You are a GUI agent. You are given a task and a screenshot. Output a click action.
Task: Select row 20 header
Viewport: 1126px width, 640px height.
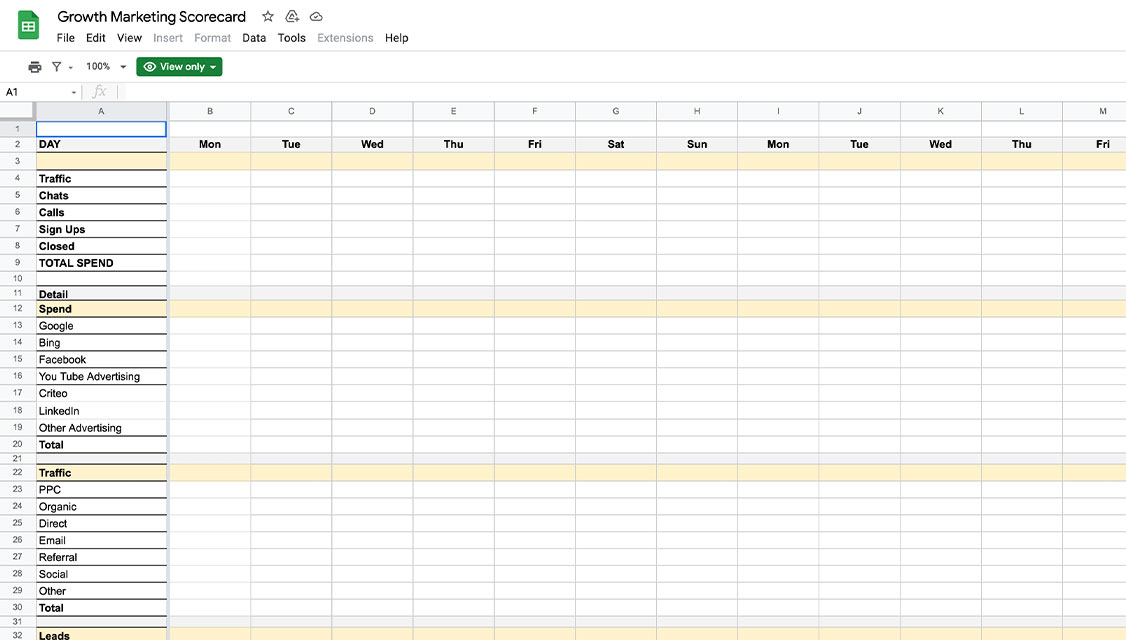click(x=17, y=445)
